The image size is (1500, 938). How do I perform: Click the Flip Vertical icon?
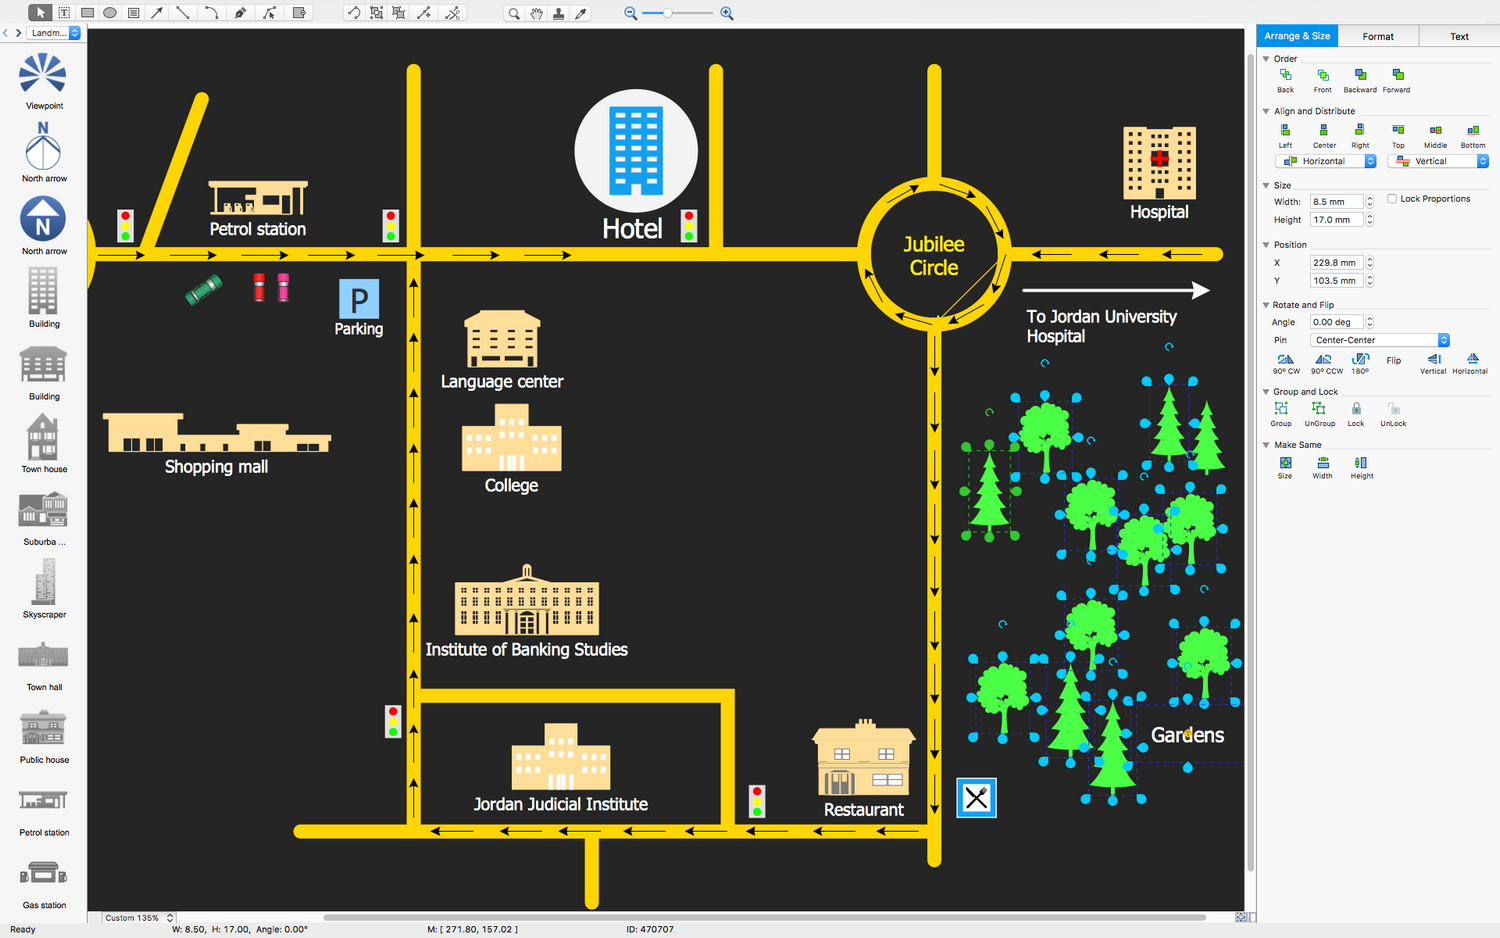point(1433,360)
